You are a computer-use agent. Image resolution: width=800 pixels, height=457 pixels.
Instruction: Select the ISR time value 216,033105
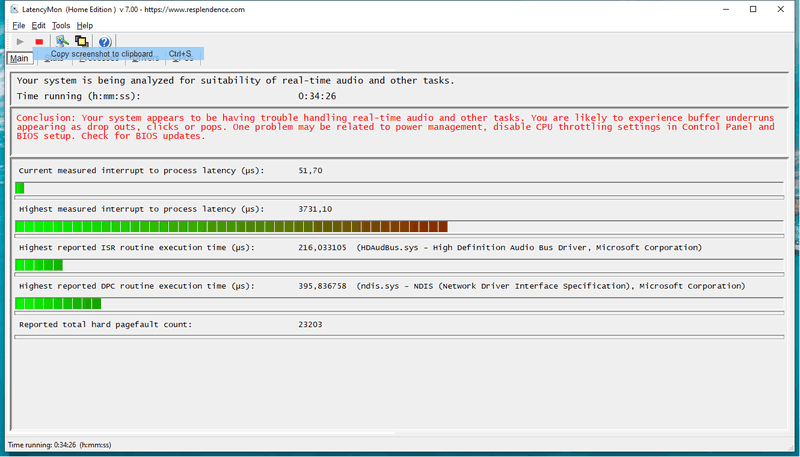click(x=322, y=247)
